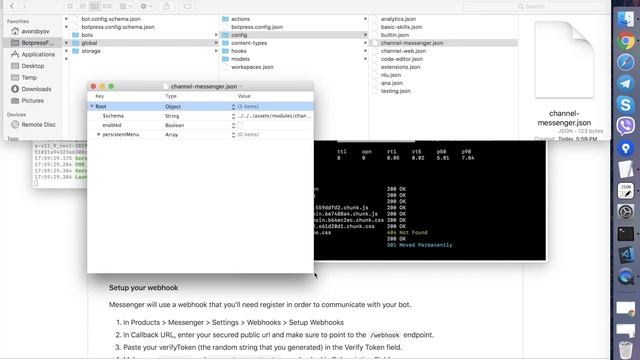The width and height of the screenshot is (640, 360).
Task: Go forward in Finder window
Action: [24, 6]
